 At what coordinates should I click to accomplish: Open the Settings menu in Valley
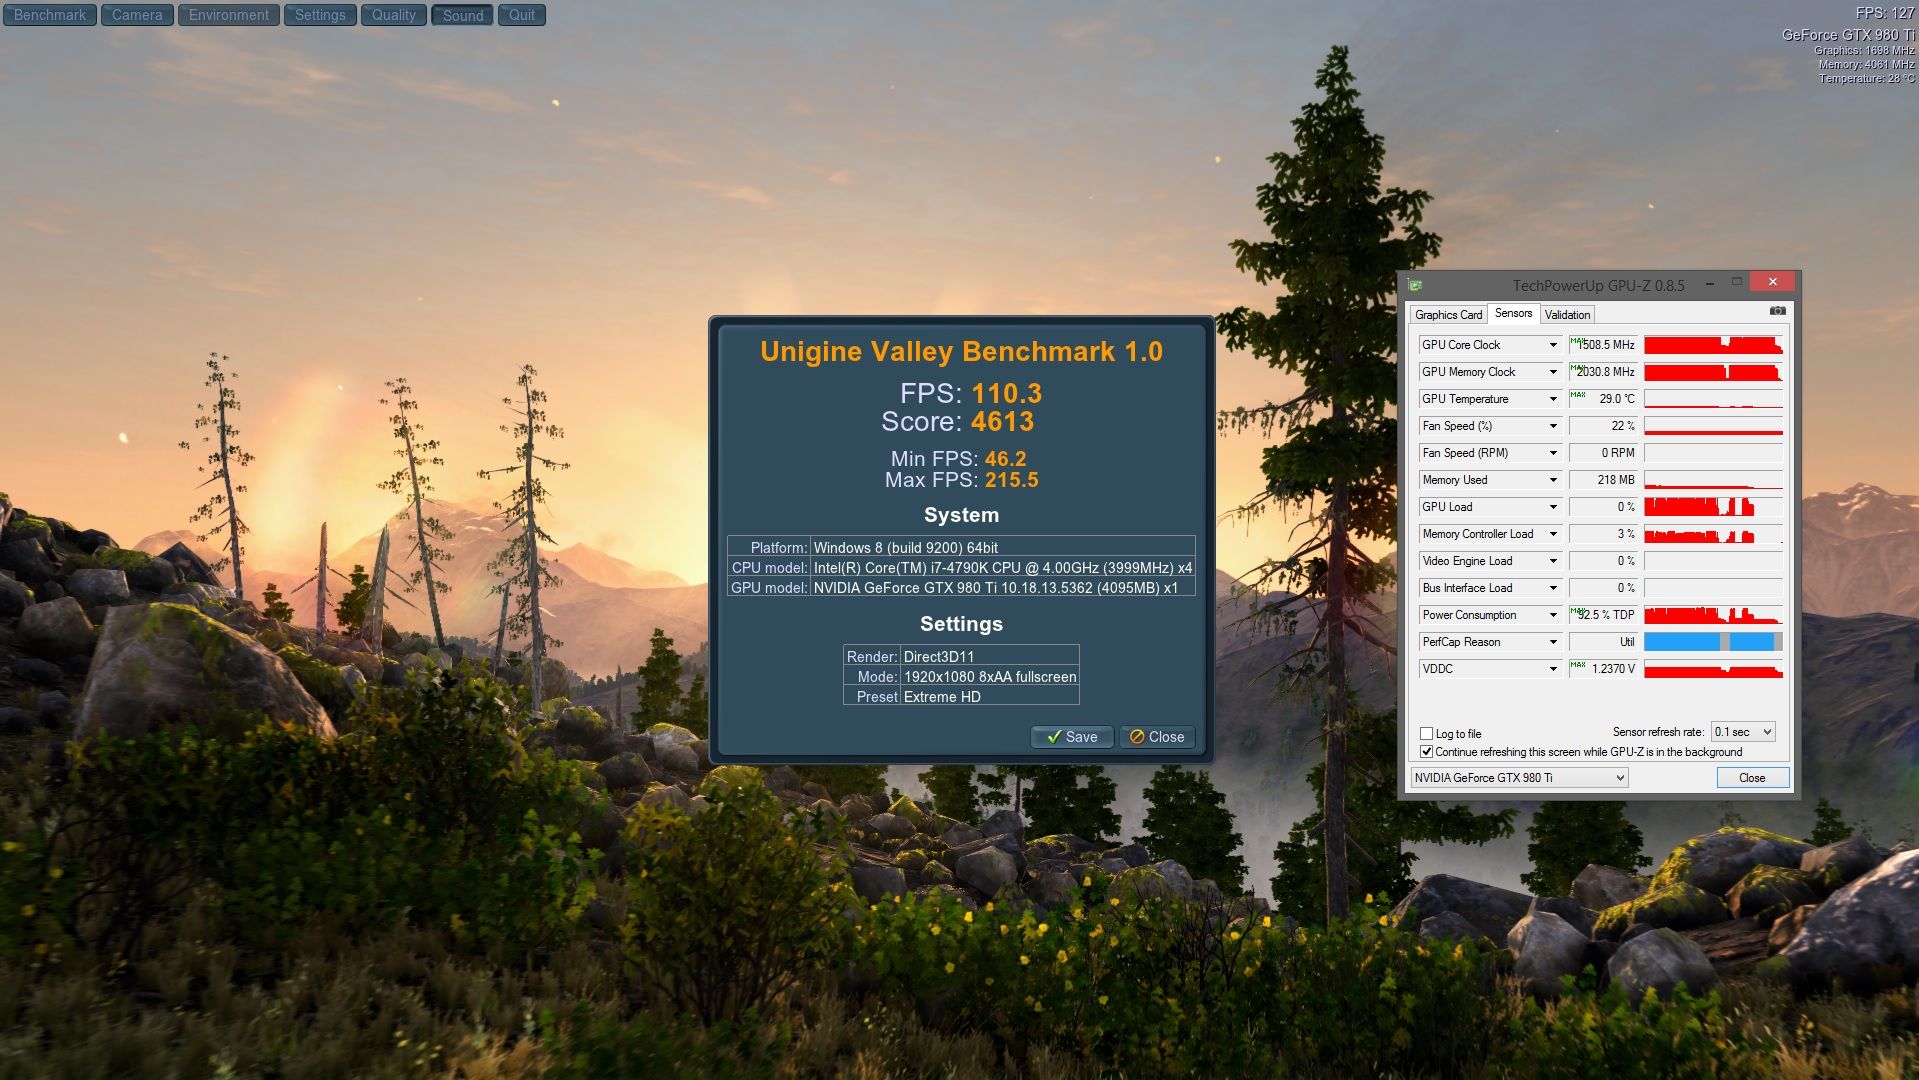pyautogui.click(x=320, y=15)
